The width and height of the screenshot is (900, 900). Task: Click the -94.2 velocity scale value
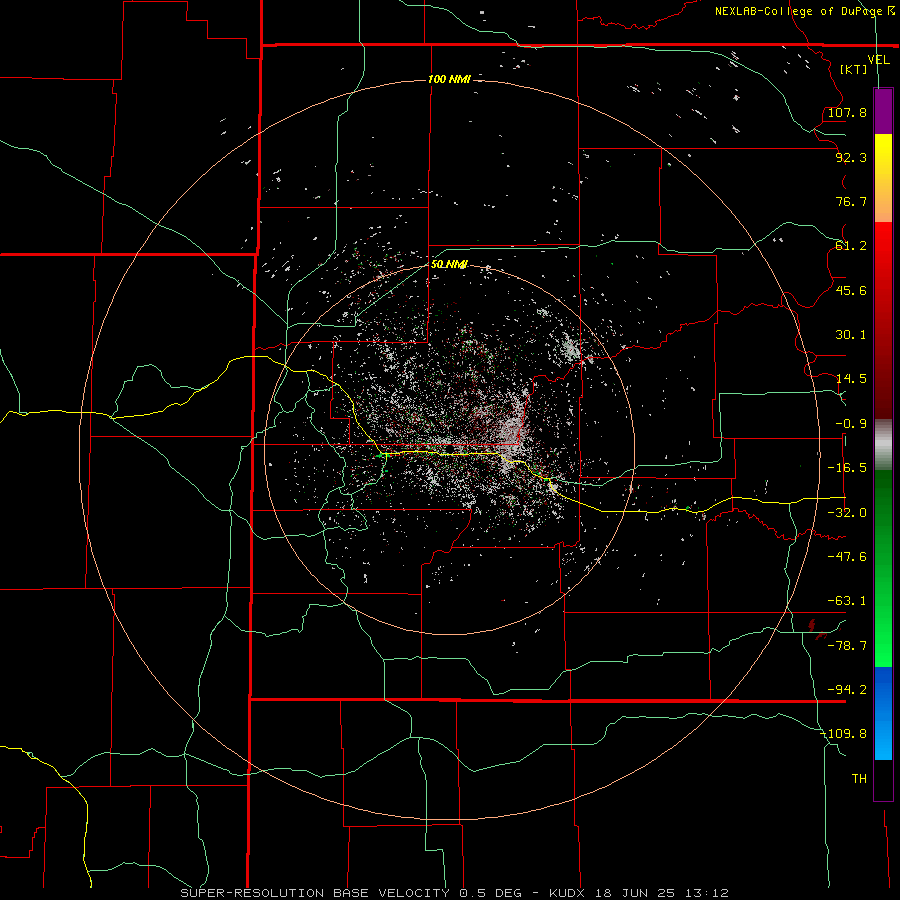[847, 690]
